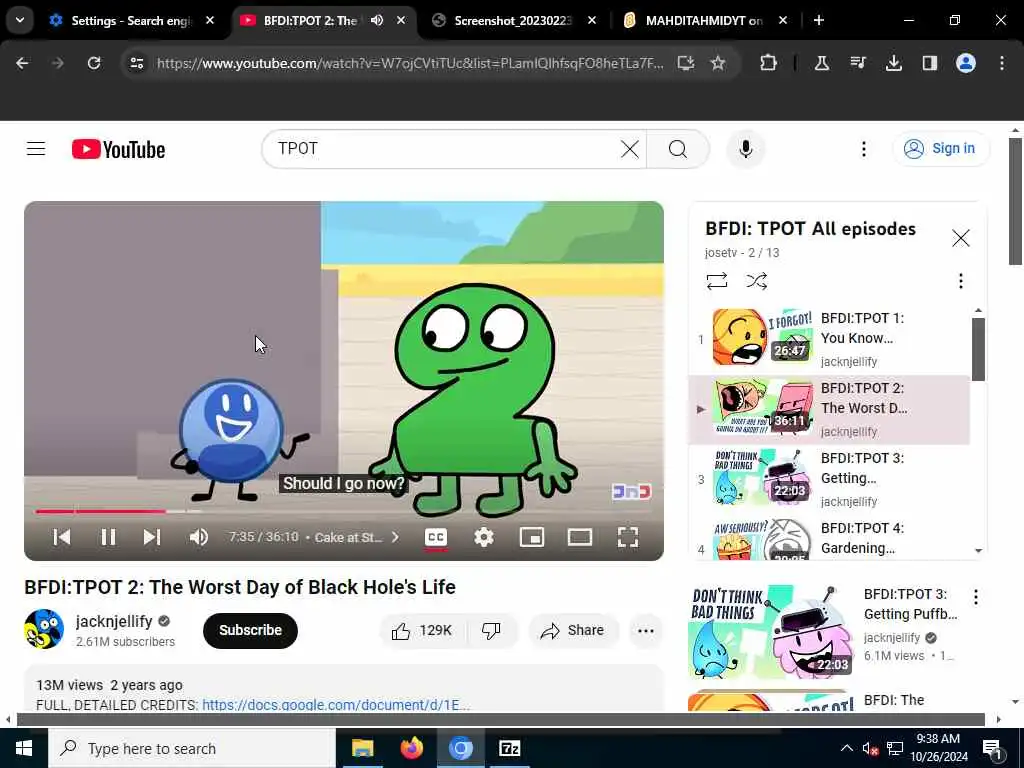The height and width of the screenshot is (768, 1024).
Task: Play BFDI:TPOT 1: You Know... from playlist
Action: point(829,339)
